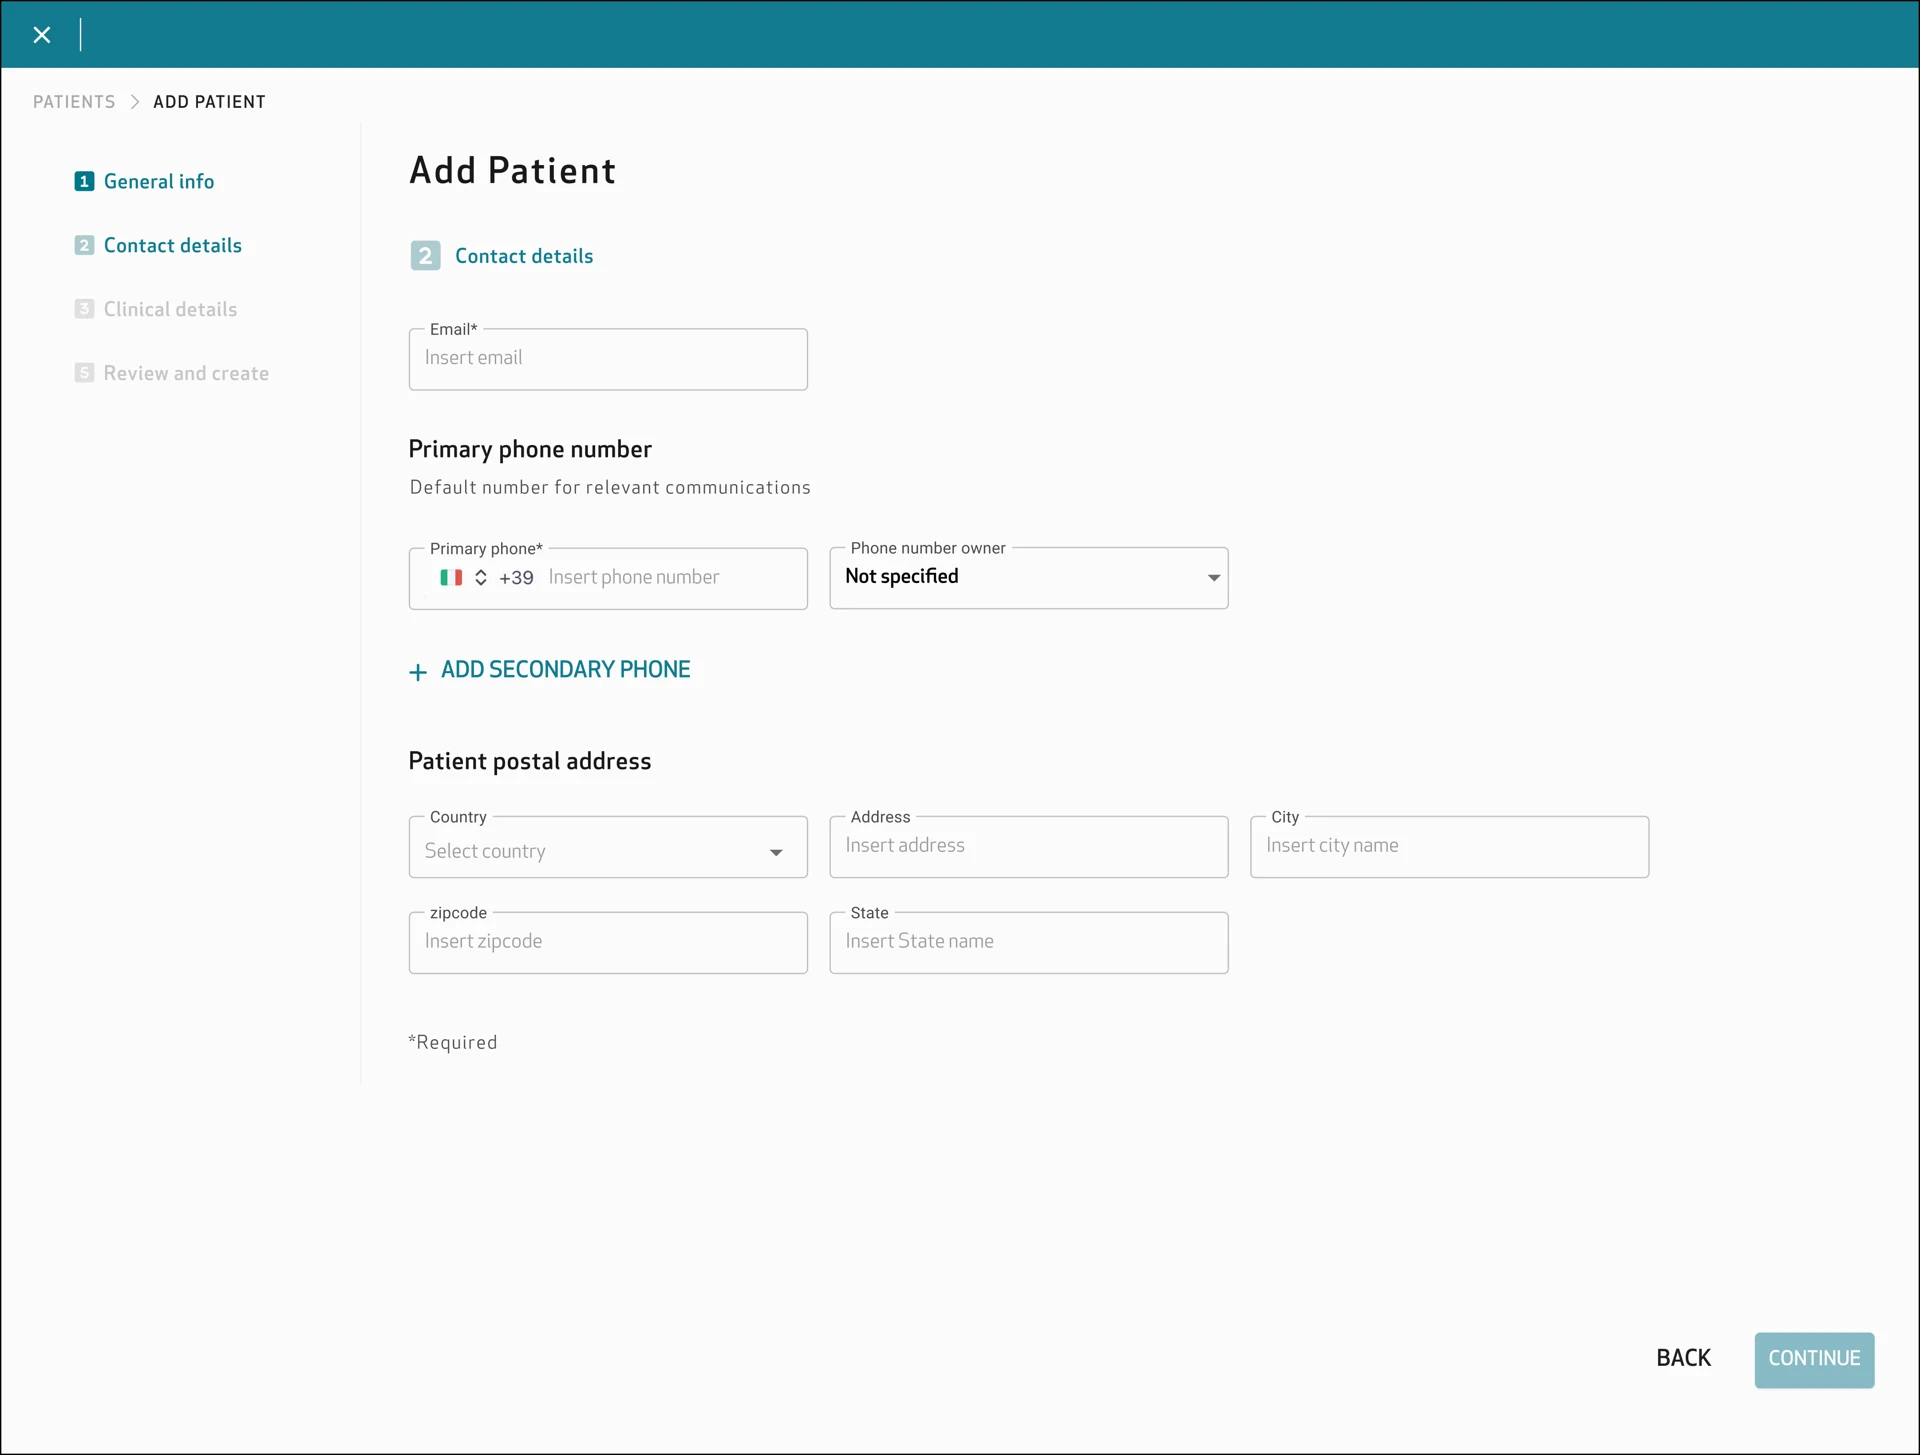Click the Back button
The image size is (1920, 1455).
1684,1358
